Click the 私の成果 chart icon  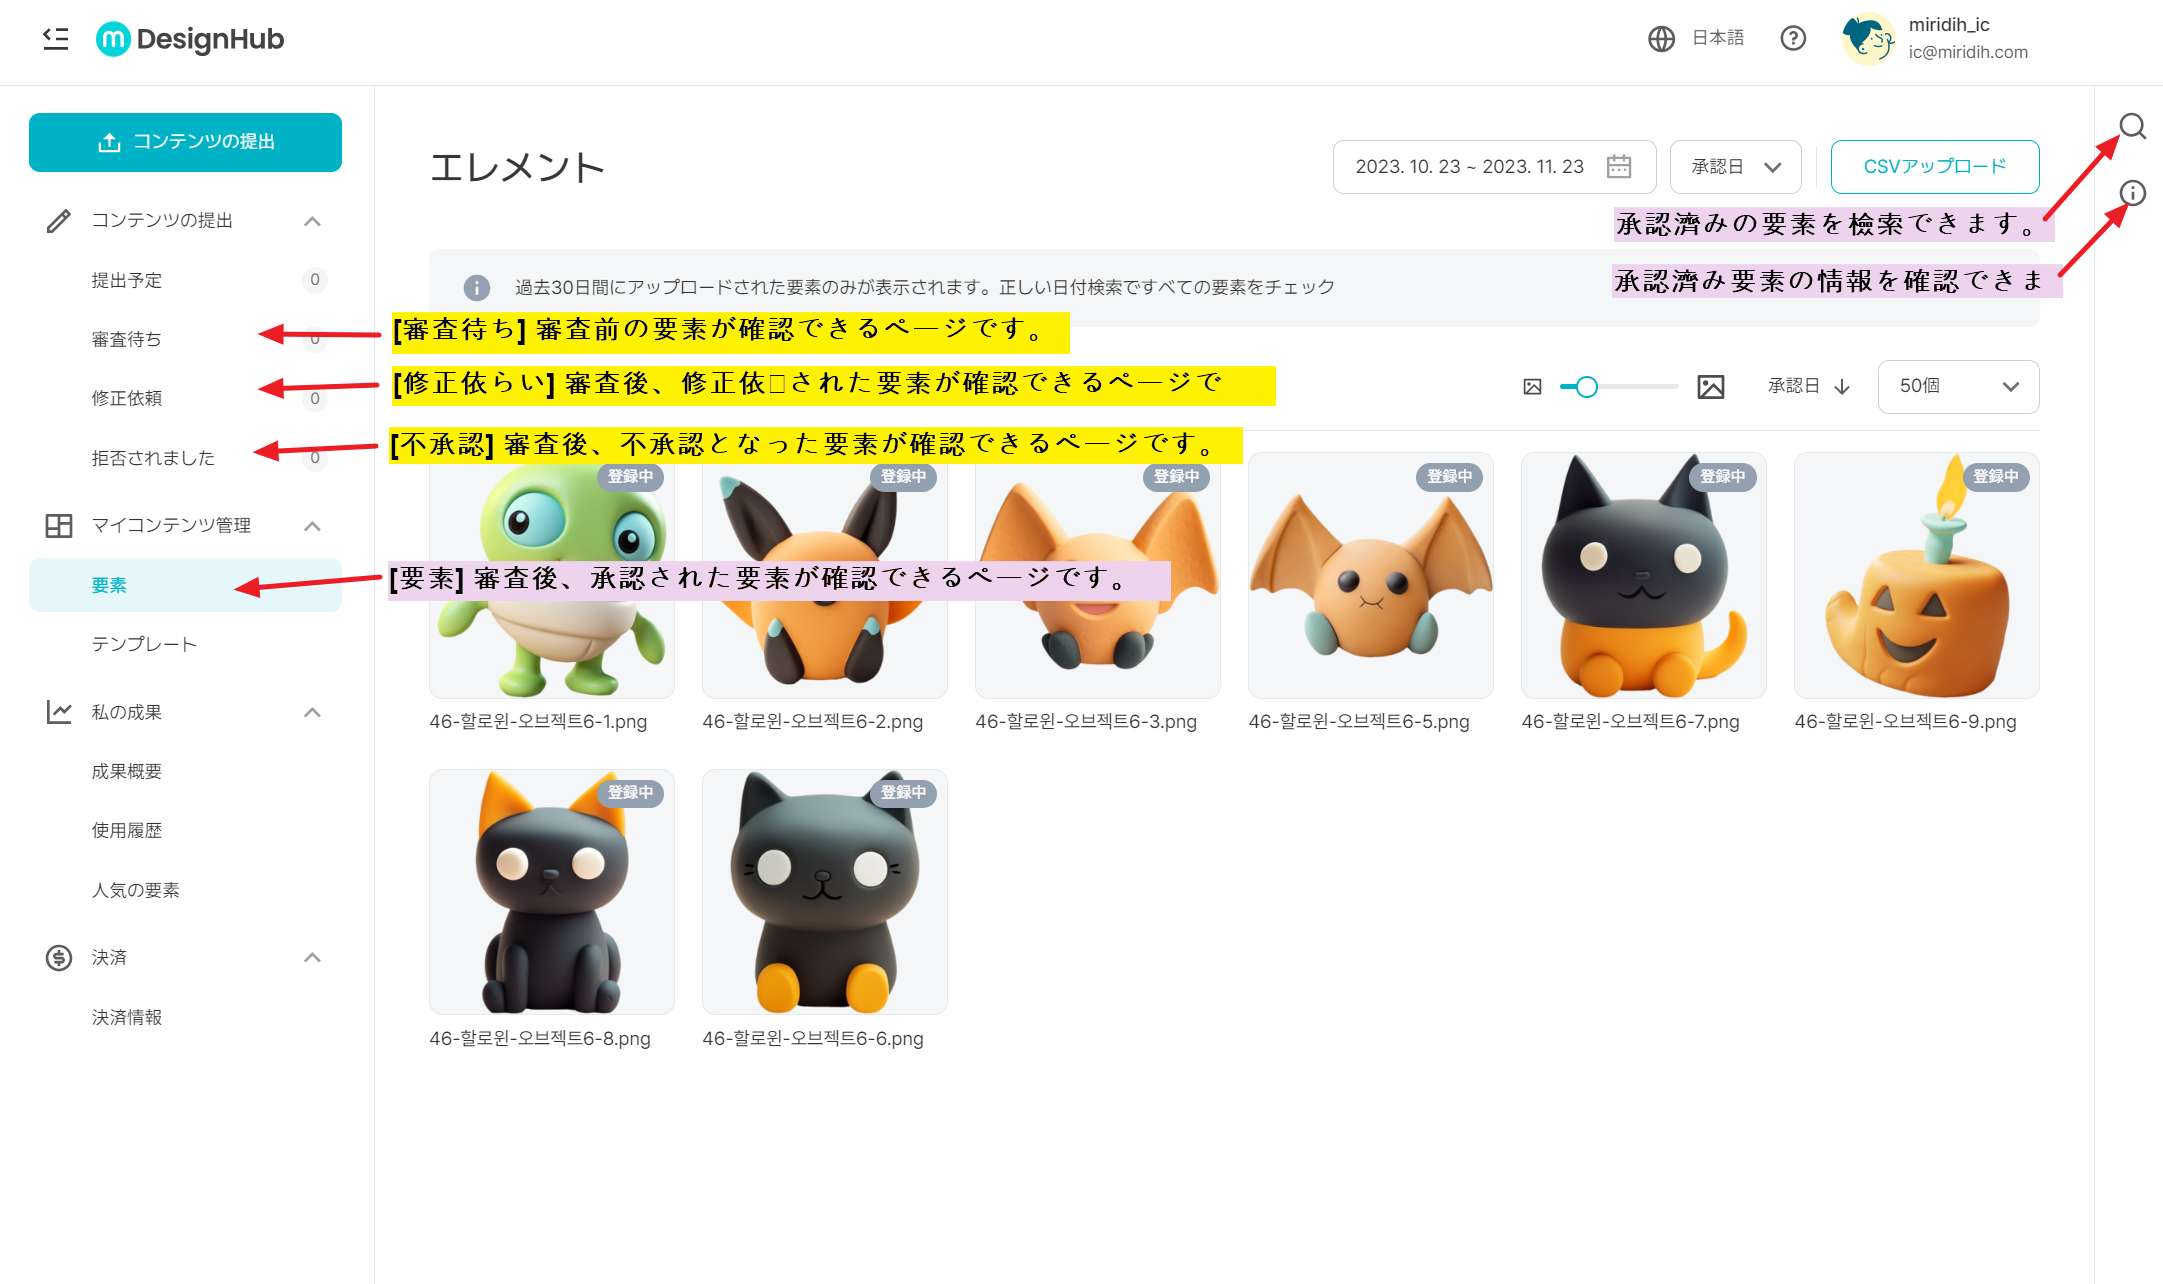coord(57,712)
